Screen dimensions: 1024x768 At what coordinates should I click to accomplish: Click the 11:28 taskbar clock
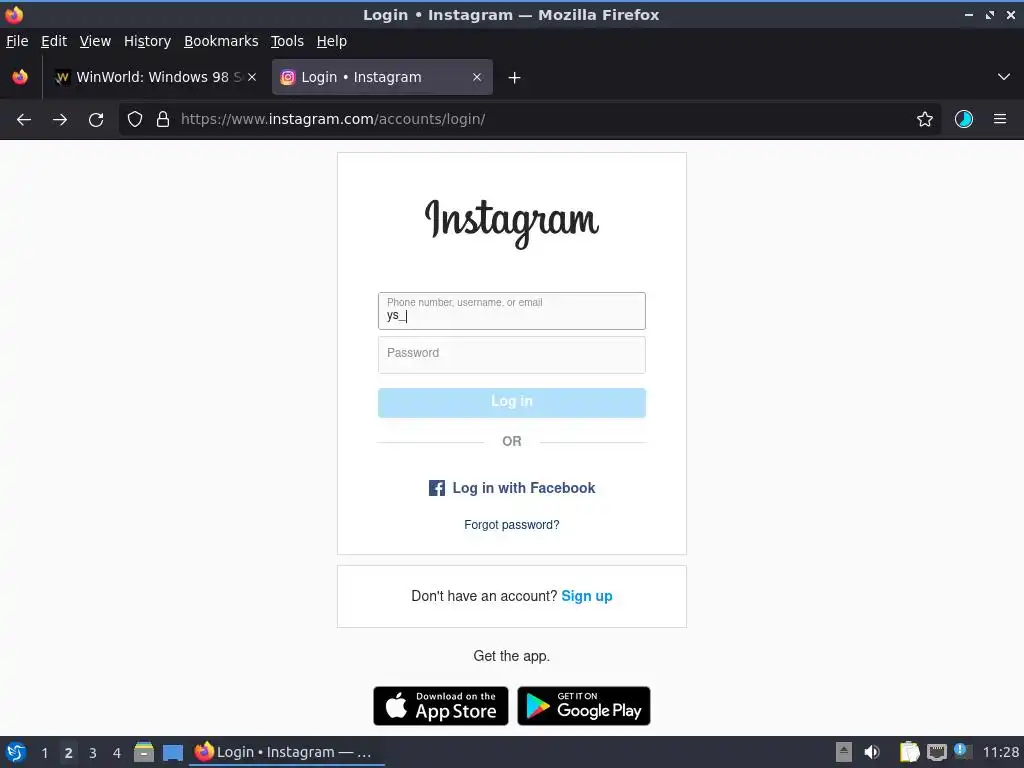click(1000, 752)
